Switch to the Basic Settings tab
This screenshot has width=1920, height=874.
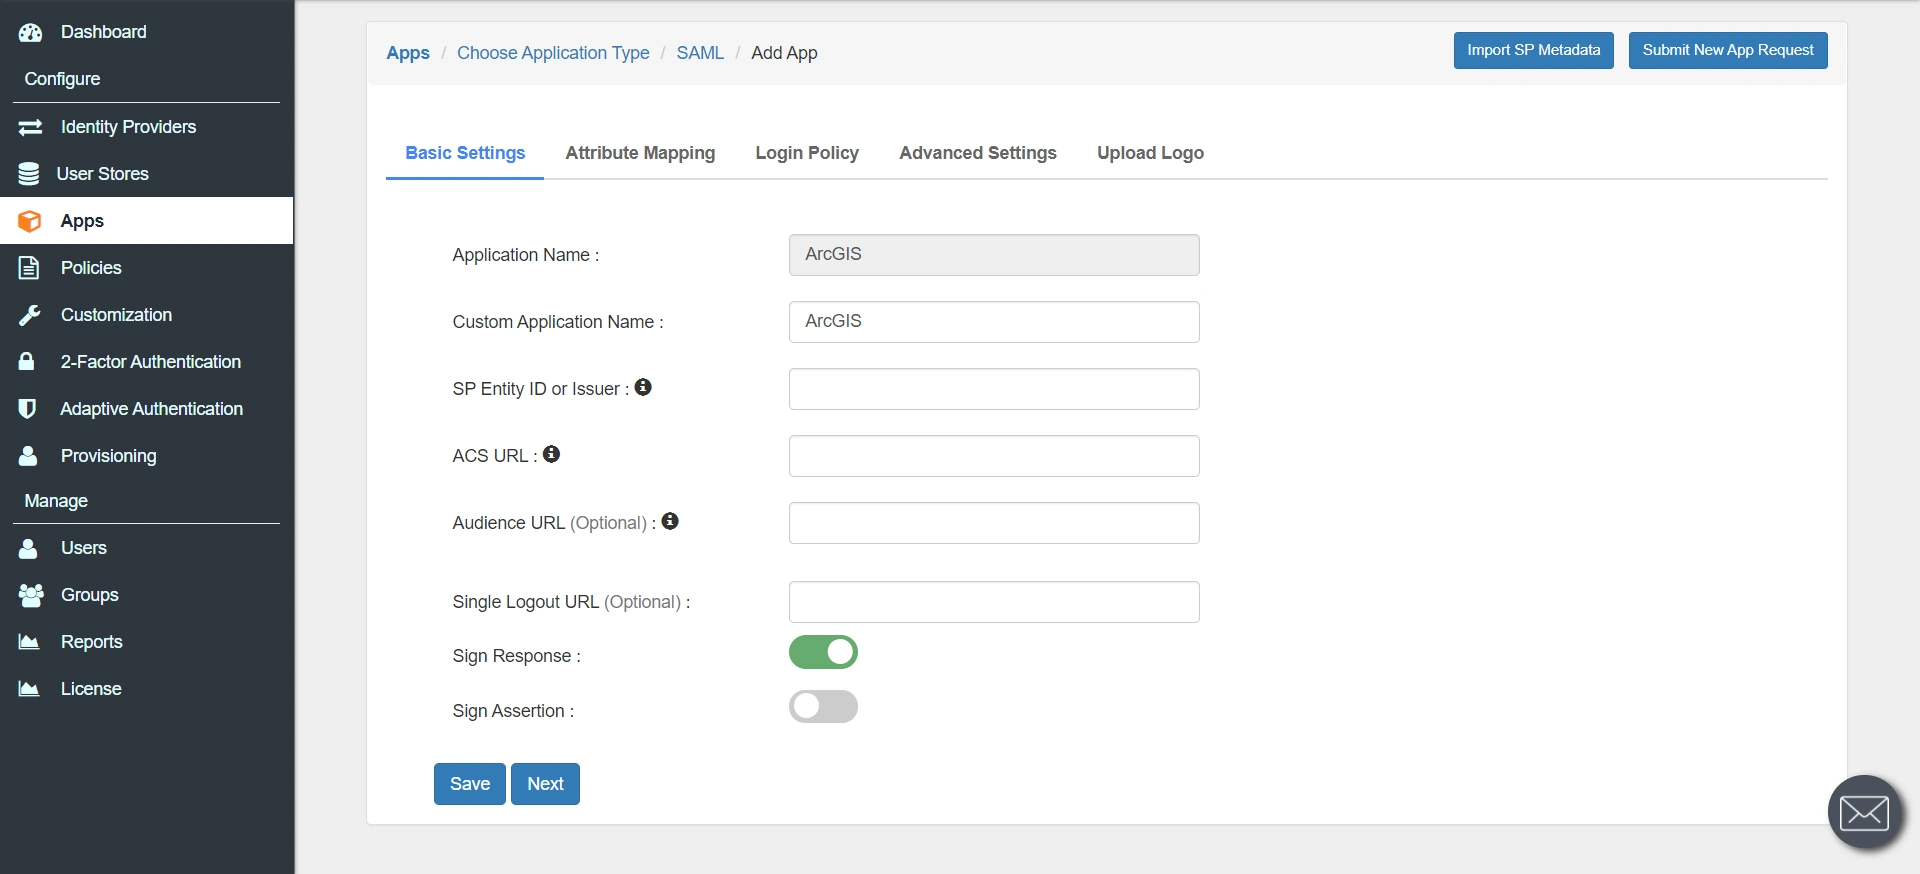pyautogui.click(x=465, y=153)
